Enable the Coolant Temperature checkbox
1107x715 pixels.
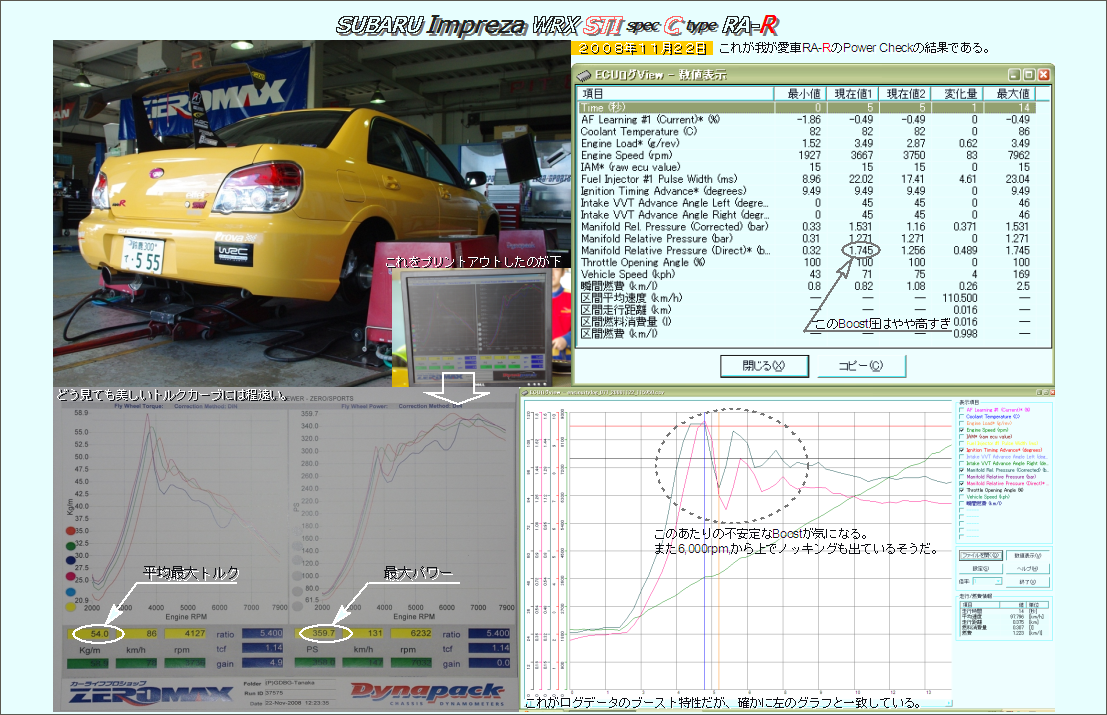[962, 417]
